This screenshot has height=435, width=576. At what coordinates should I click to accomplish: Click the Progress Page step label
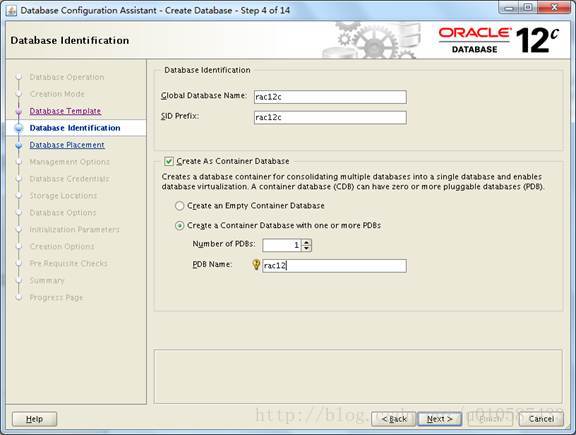(56, 298)
